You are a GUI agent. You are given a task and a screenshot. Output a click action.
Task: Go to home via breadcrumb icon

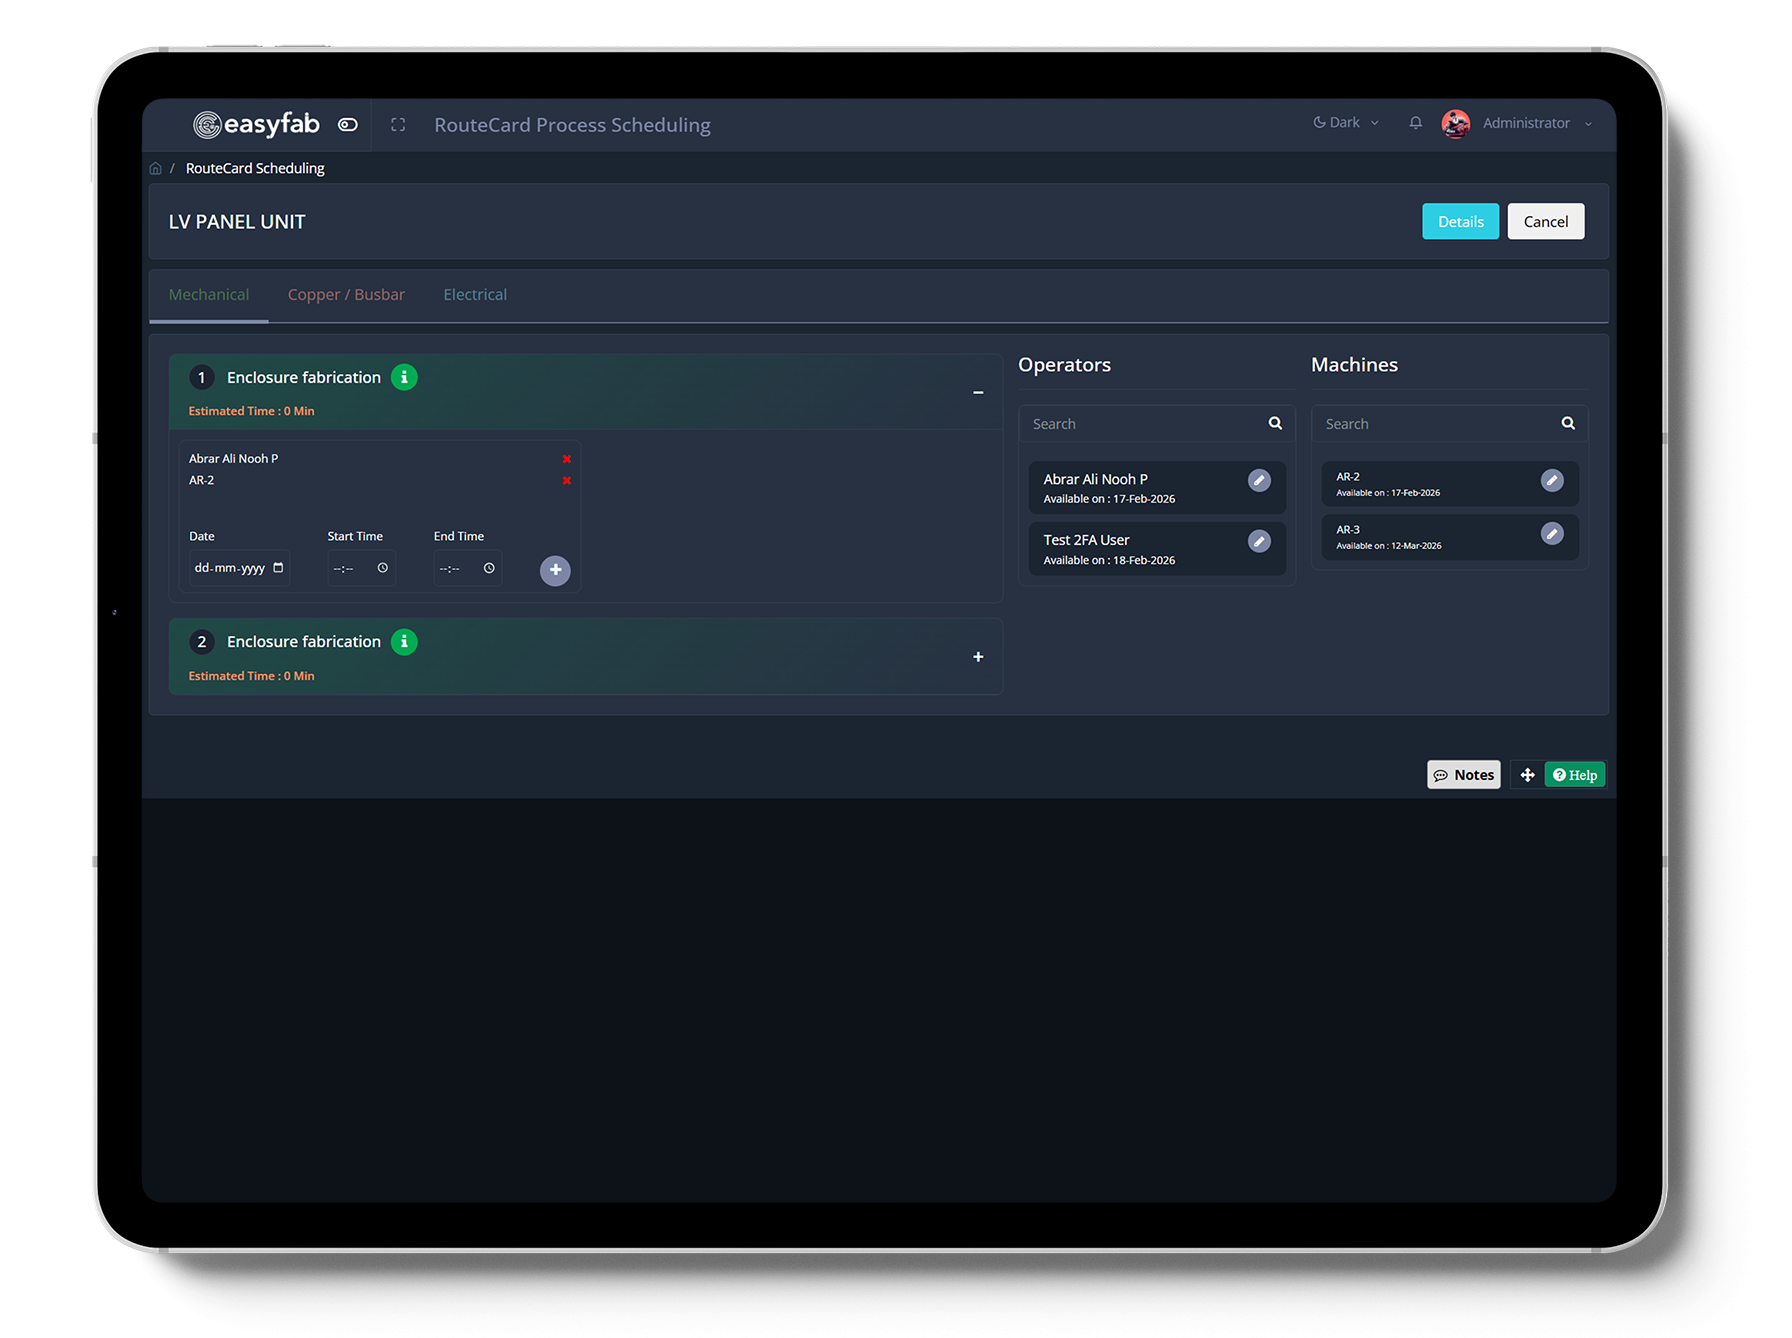pos(155,168)
